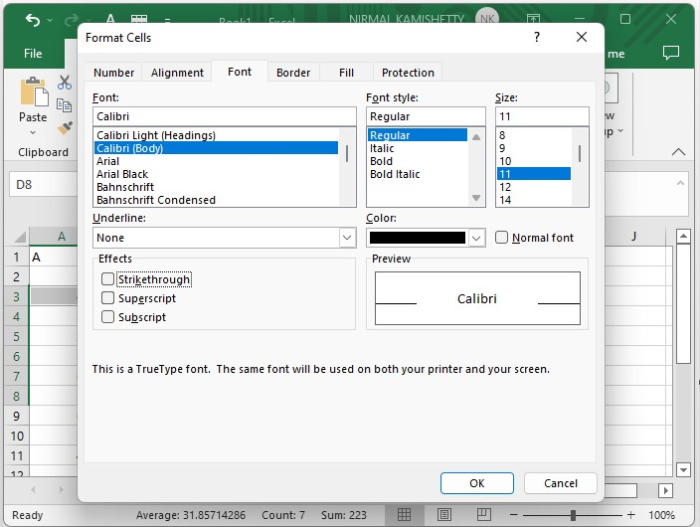This screenshot has height=527, width=700.
Task: Enable the Subscript effect
Action: coord(108,317)
